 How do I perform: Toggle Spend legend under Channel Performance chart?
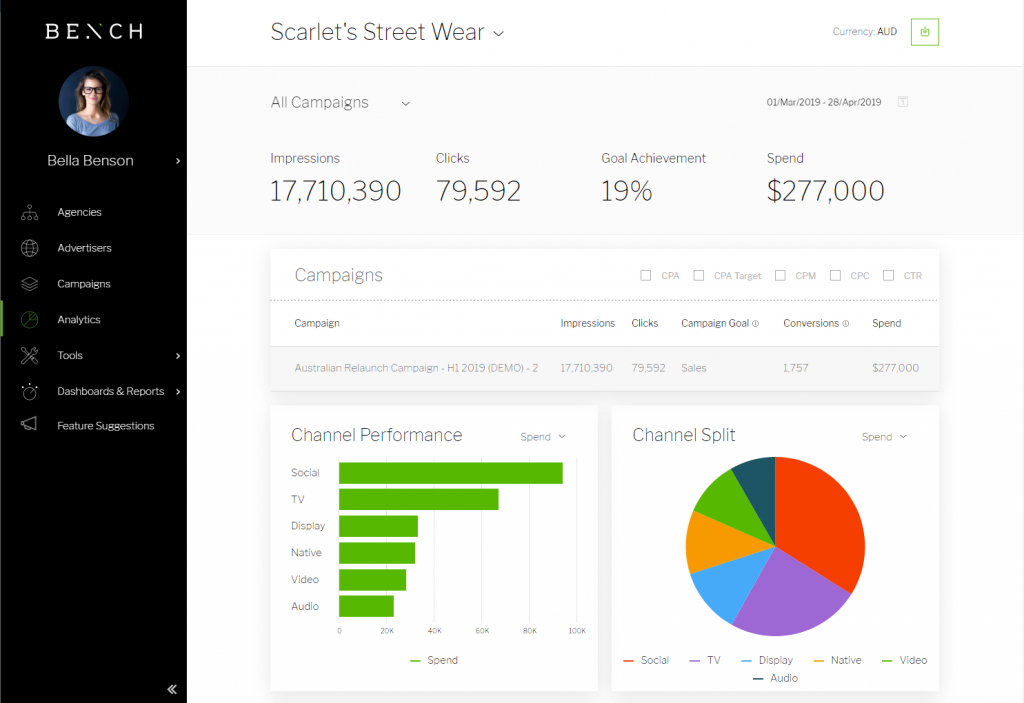[434, 661]
